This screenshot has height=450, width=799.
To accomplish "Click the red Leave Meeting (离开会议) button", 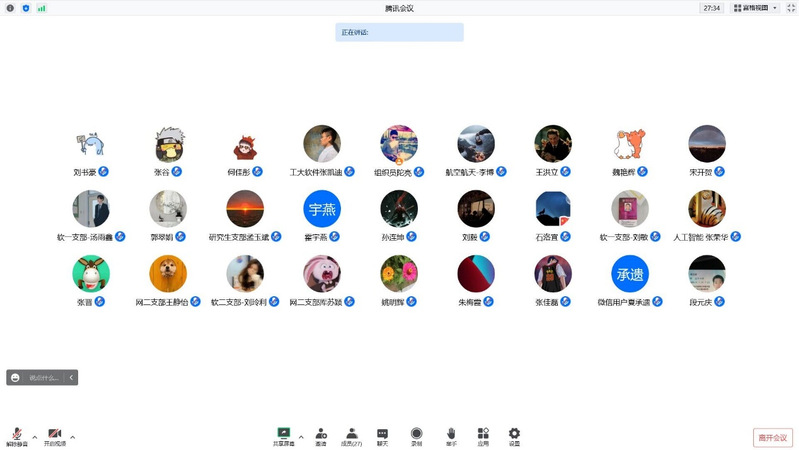I will coord(772,438).
